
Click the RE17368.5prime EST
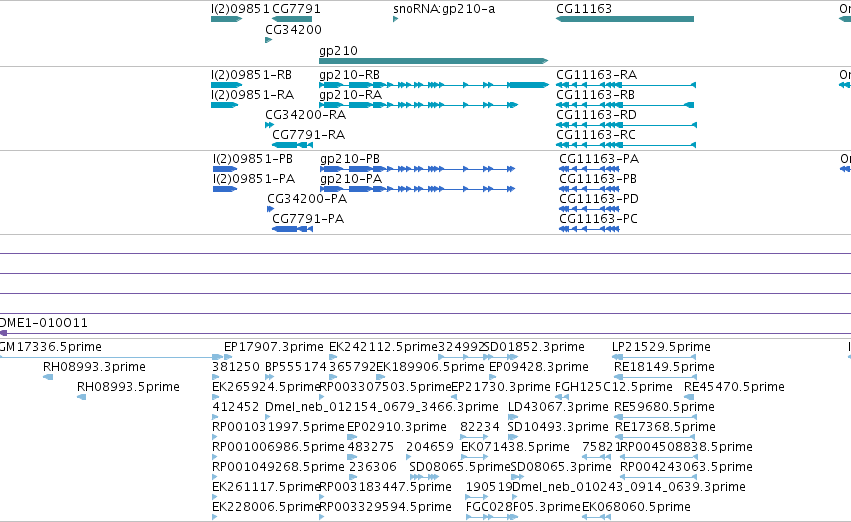tap(655, 437)
